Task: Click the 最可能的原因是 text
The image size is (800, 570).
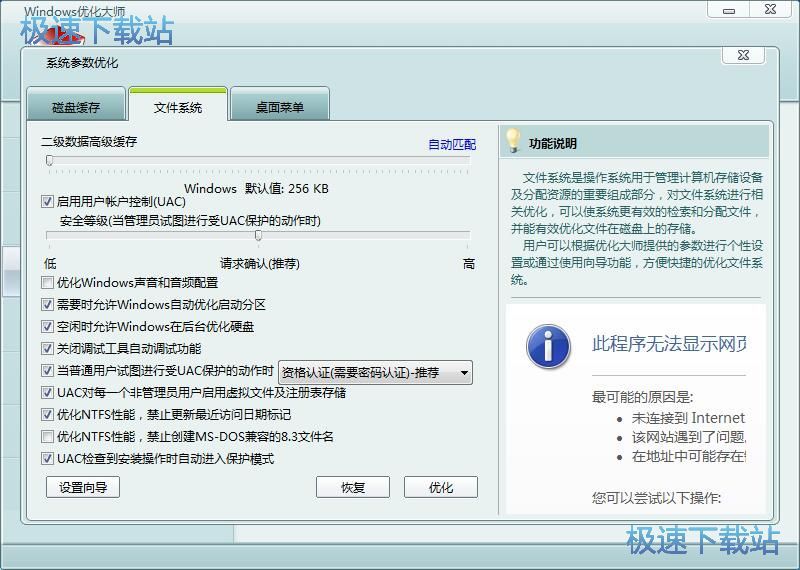Action: pyautogui.click(x=642, y=397)
